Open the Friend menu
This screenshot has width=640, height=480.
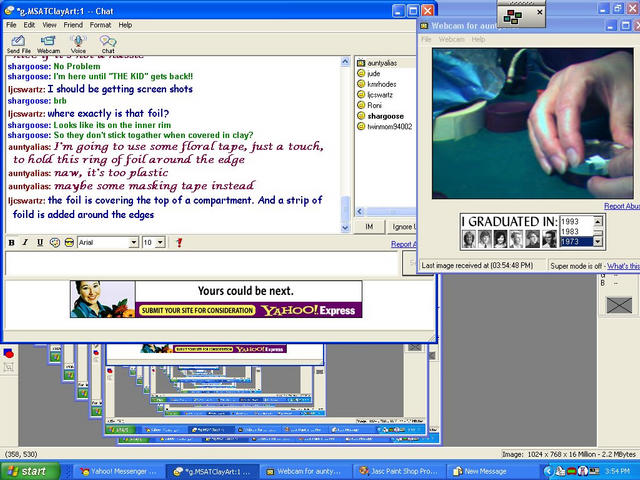pyautogui.click(x=73, y=25)
